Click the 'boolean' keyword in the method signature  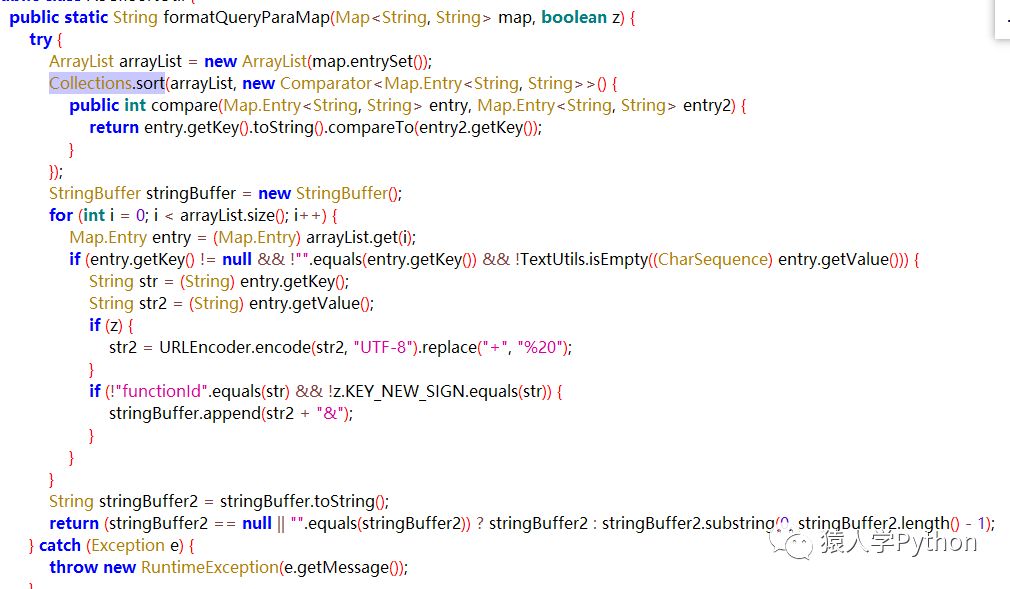574,17
